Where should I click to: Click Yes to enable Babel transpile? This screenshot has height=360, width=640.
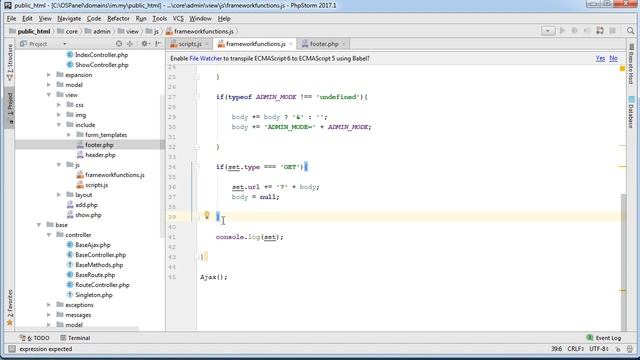tap(600, 58)
